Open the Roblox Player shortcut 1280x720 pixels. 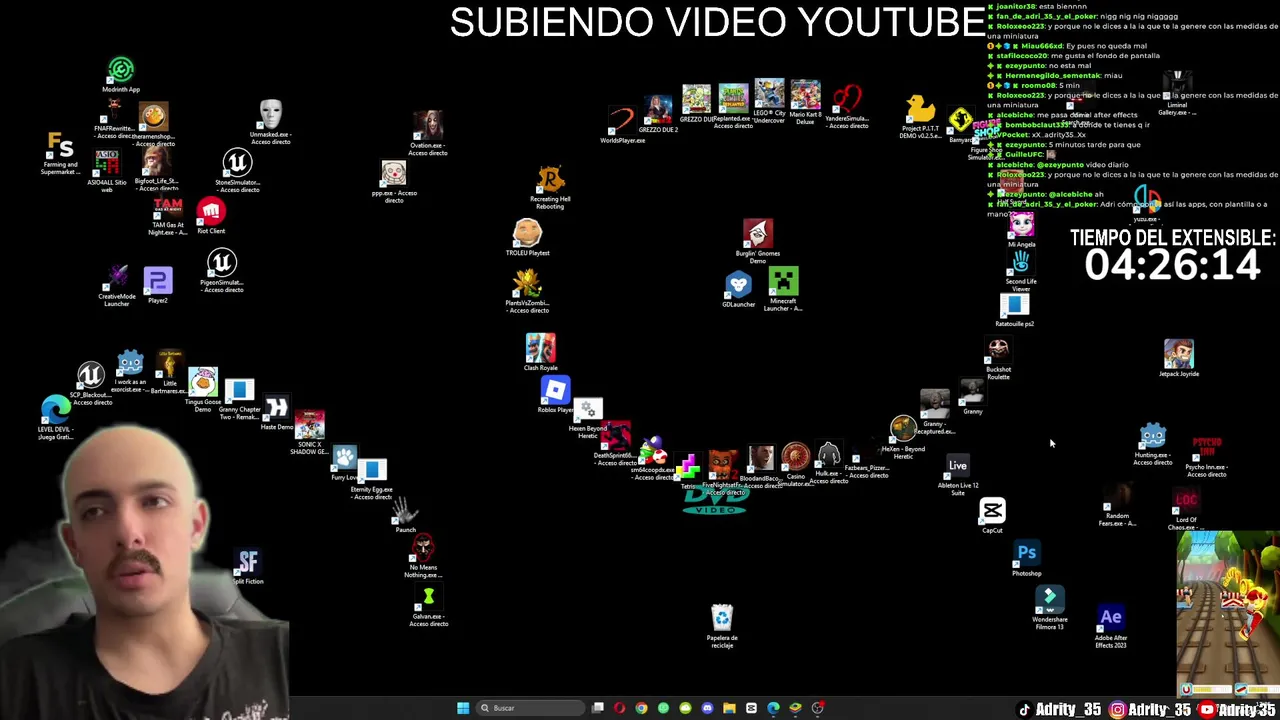[555, 395]
